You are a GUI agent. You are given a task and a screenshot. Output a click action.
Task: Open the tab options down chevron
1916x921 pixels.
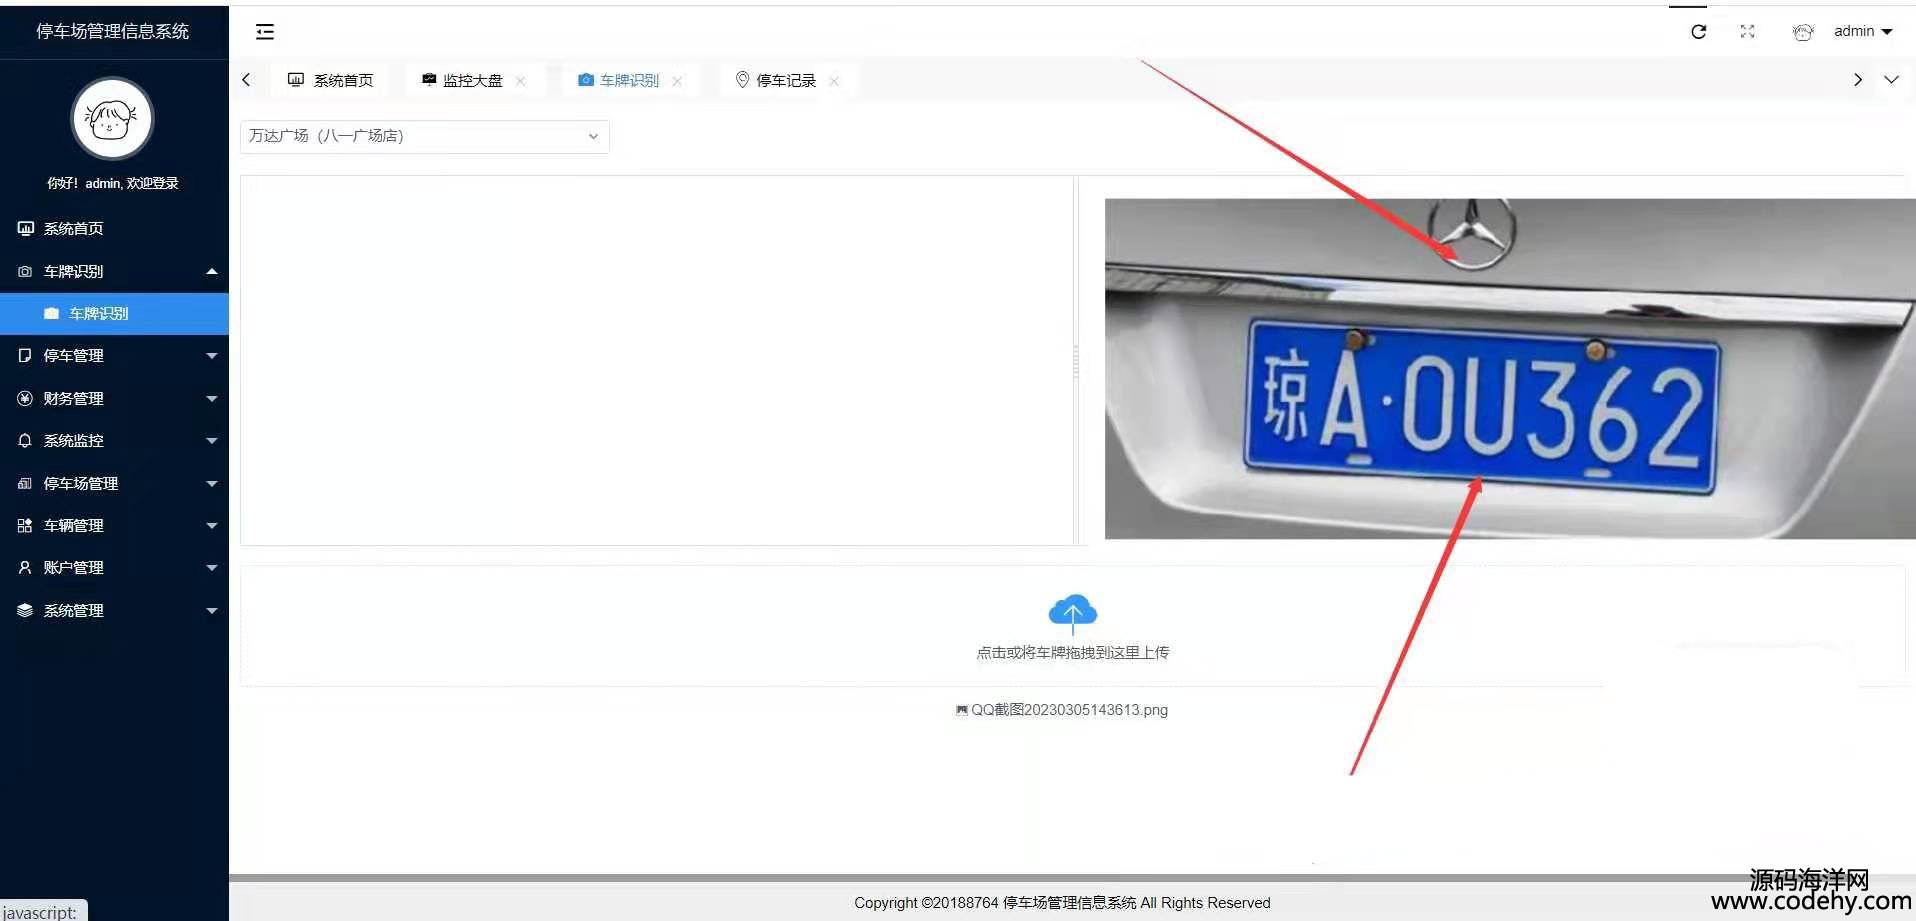(x=1891, y=80)
